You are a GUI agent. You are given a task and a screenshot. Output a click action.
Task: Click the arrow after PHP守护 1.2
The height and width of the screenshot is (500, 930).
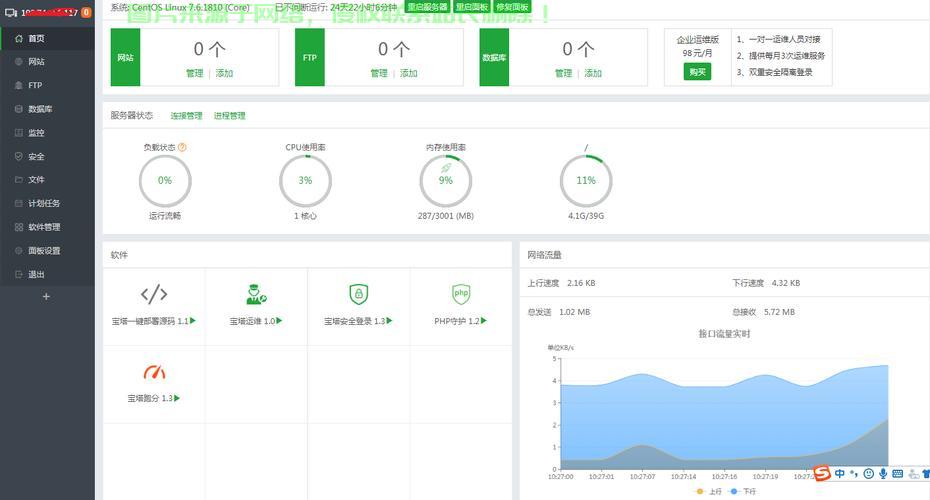tap(484, 321)
